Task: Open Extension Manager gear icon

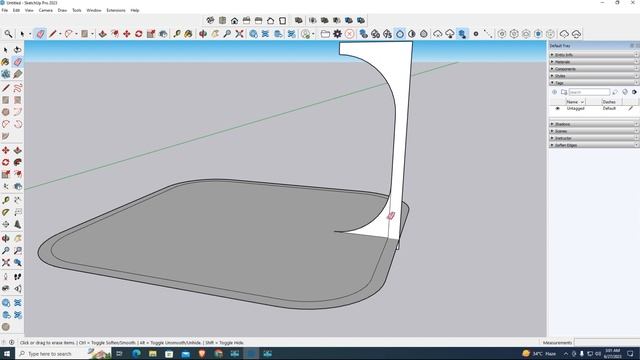Action: tap(337, 34)
